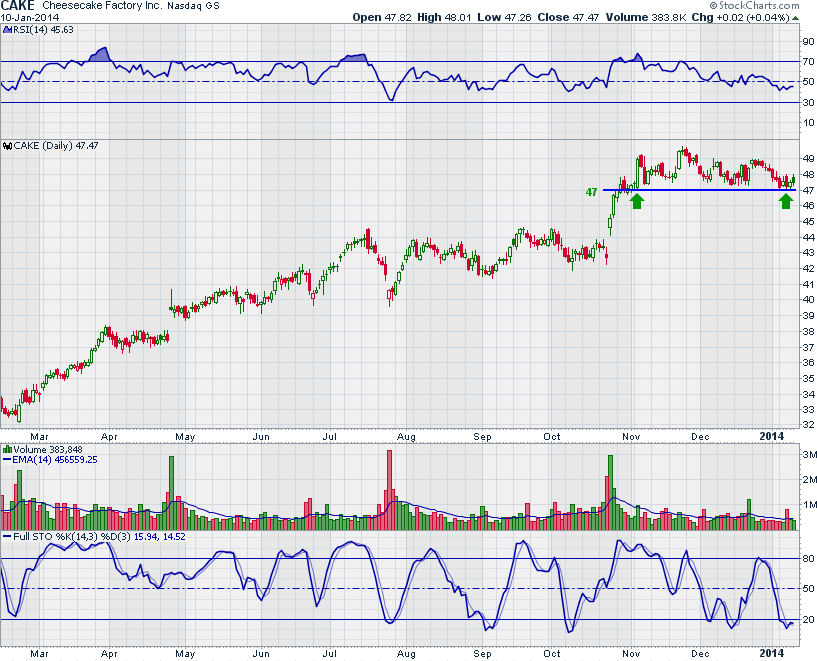The width and height of the screenshot is (817, 661).
Task: Click the 40 label on the price axis
Action: 808,300
